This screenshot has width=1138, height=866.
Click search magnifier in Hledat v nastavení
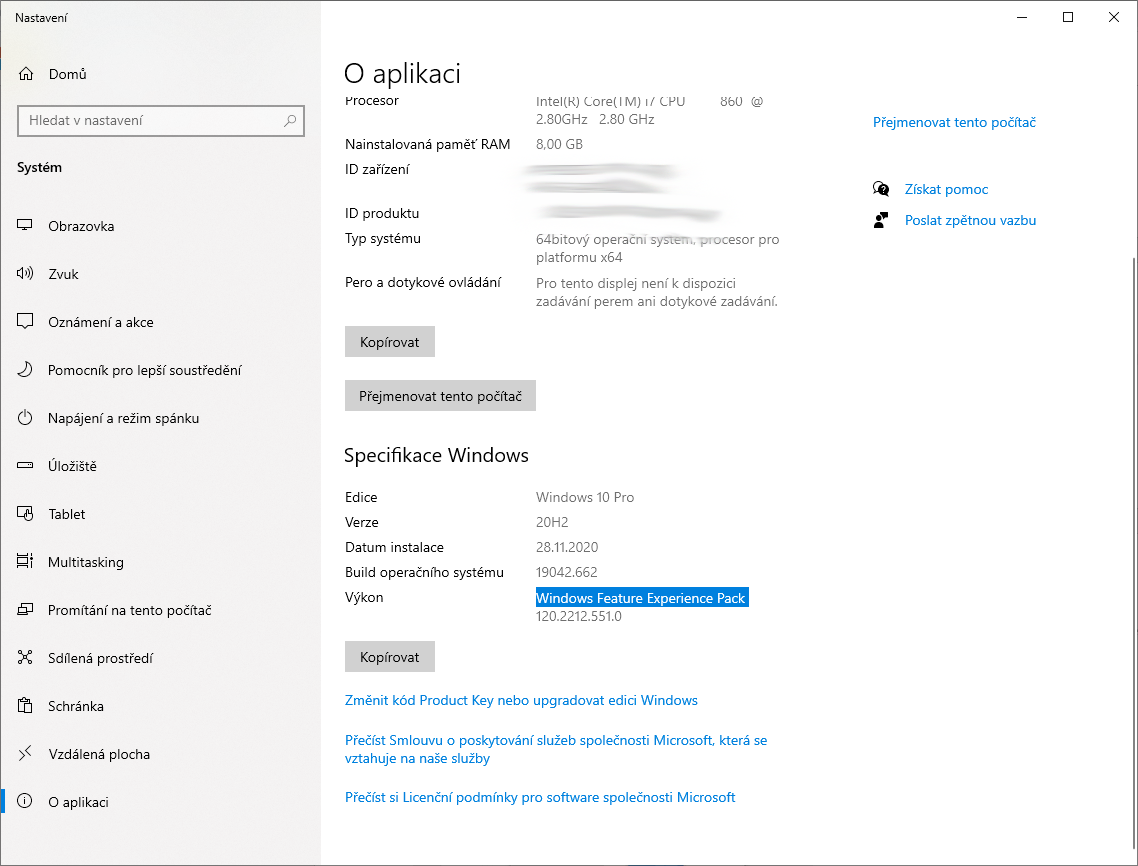point(290,121)
